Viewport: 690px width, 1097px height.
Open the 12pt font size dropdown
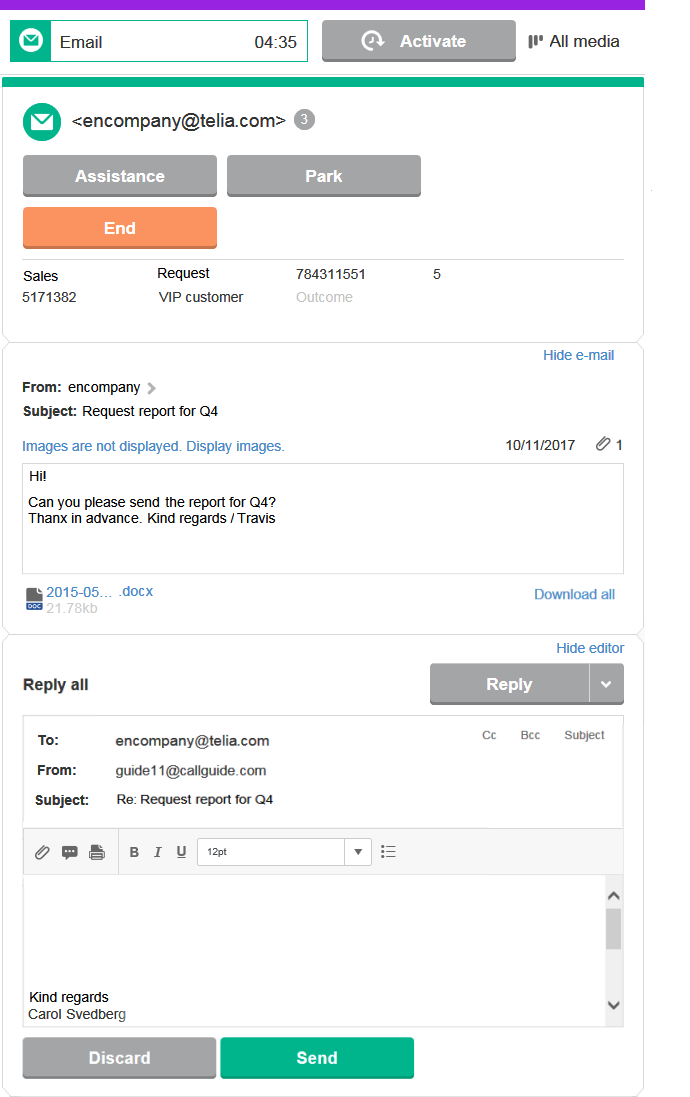tap(358, 852)
